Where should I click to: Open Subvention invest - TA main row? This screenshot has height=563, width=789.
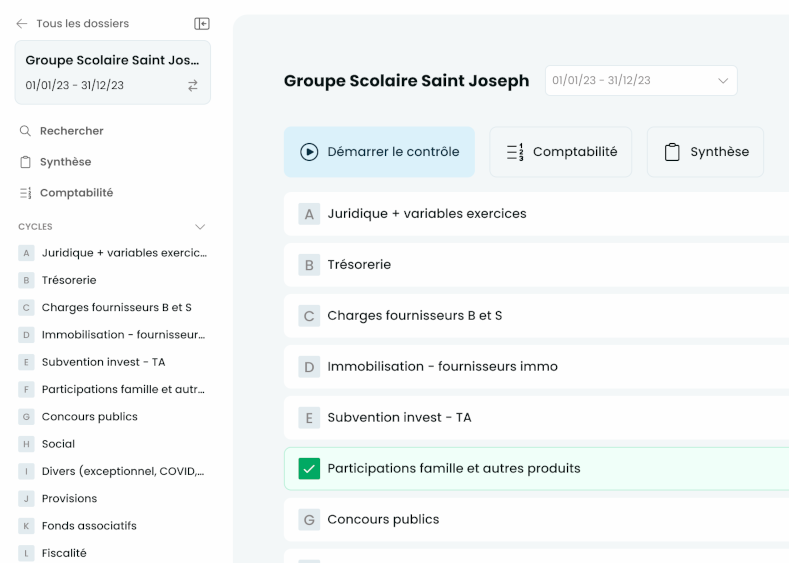pyautogui.click(x=399, y=418)
